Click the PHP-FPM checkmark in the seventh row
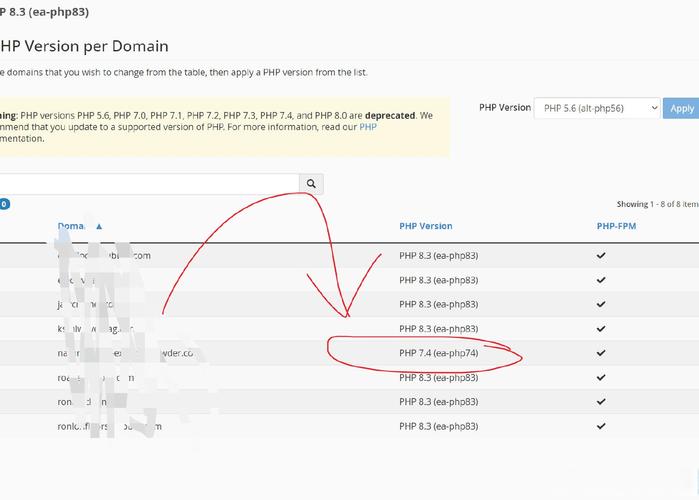This screenshot has width=699, height=500. click(x=601, y=402)
